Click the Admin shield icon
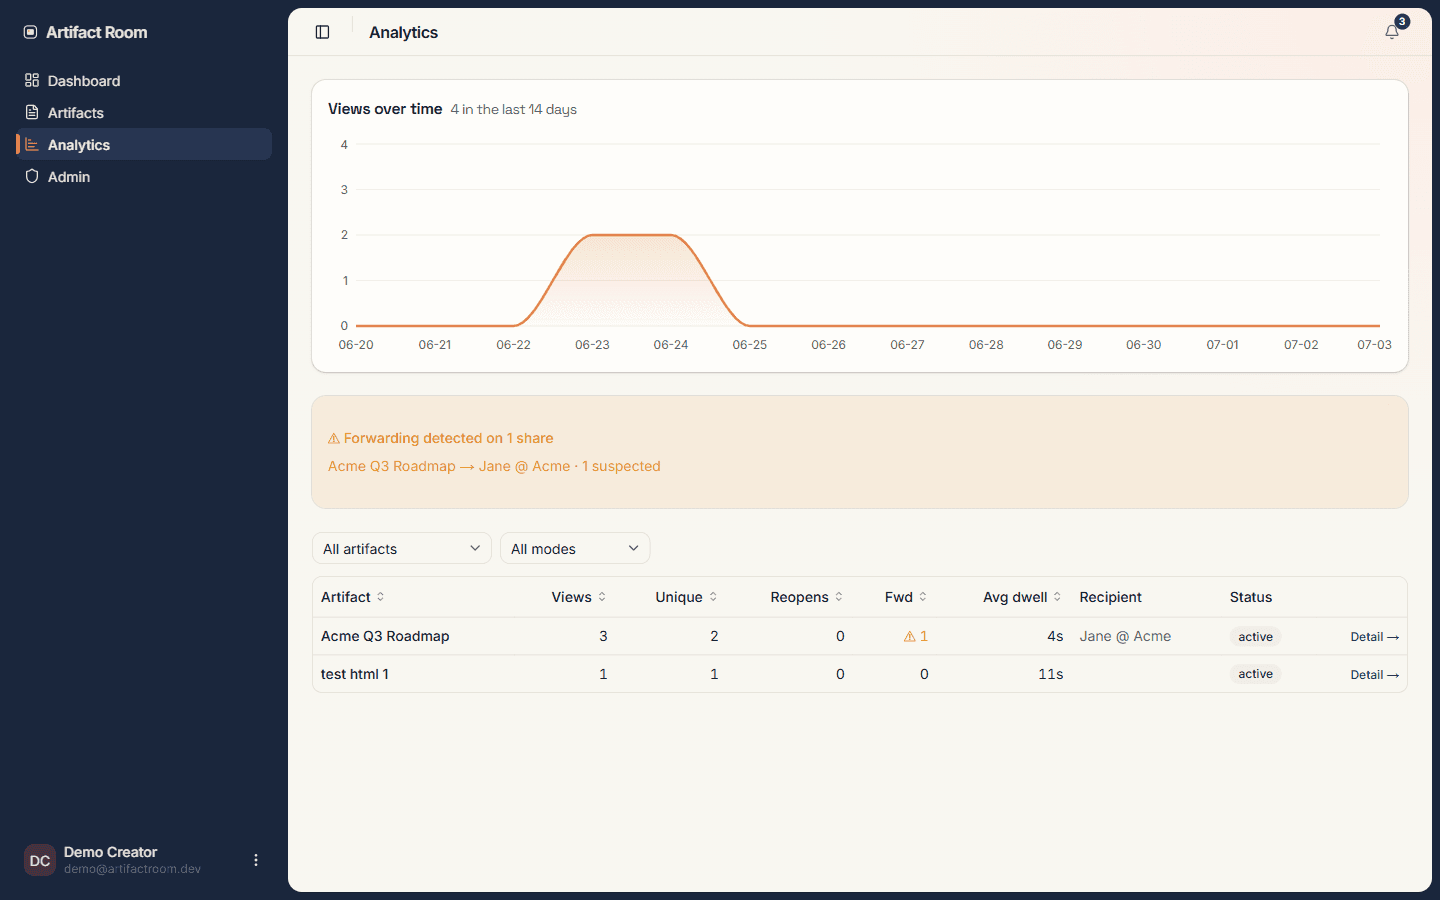 click(x=32, y=176)
